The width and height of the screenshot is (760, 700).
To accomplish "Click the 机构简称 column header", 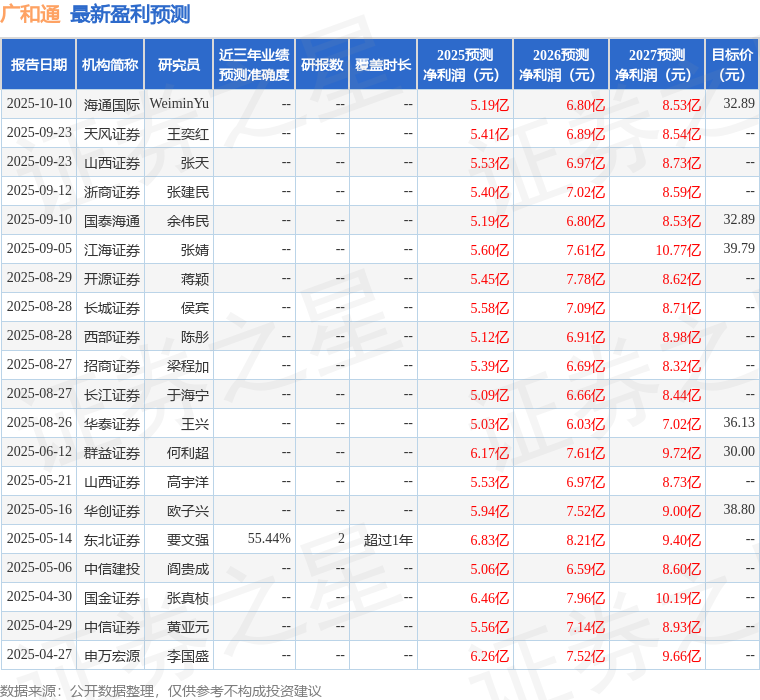I will (x=110, y=64).
